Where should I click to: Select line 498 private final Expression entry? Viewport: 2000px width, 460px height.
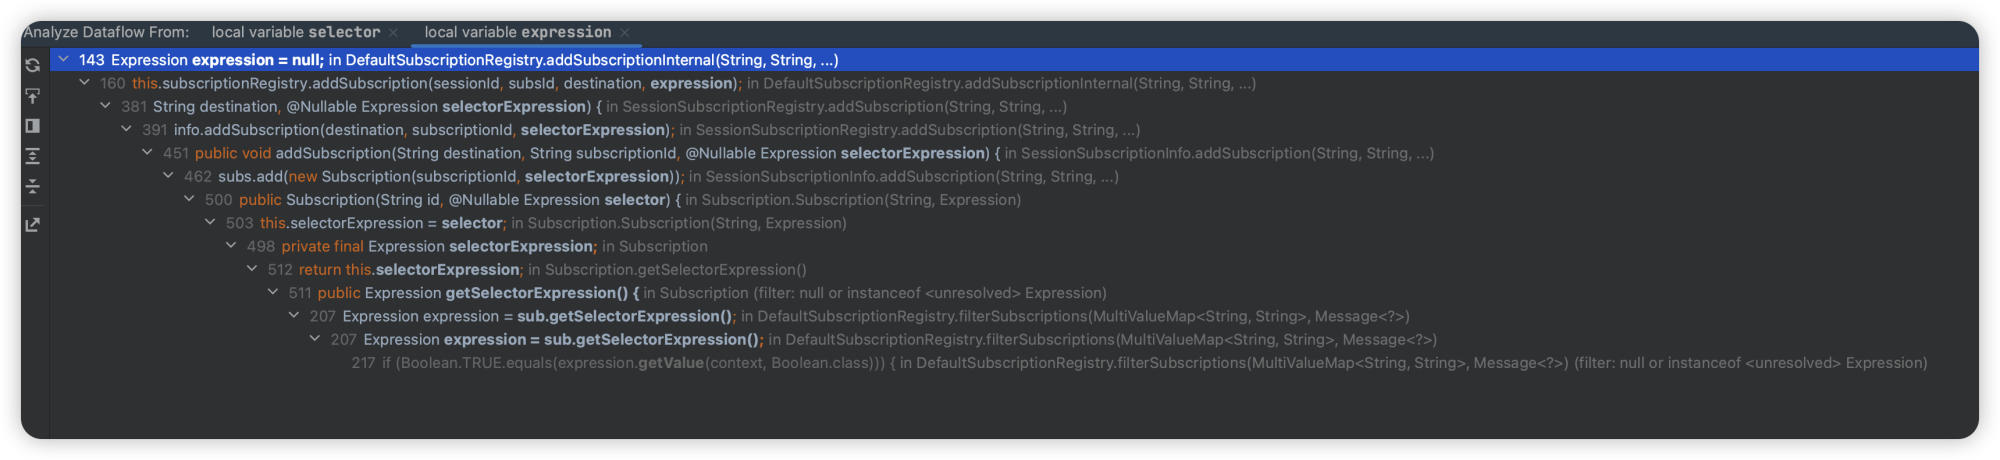pos(477,247)
